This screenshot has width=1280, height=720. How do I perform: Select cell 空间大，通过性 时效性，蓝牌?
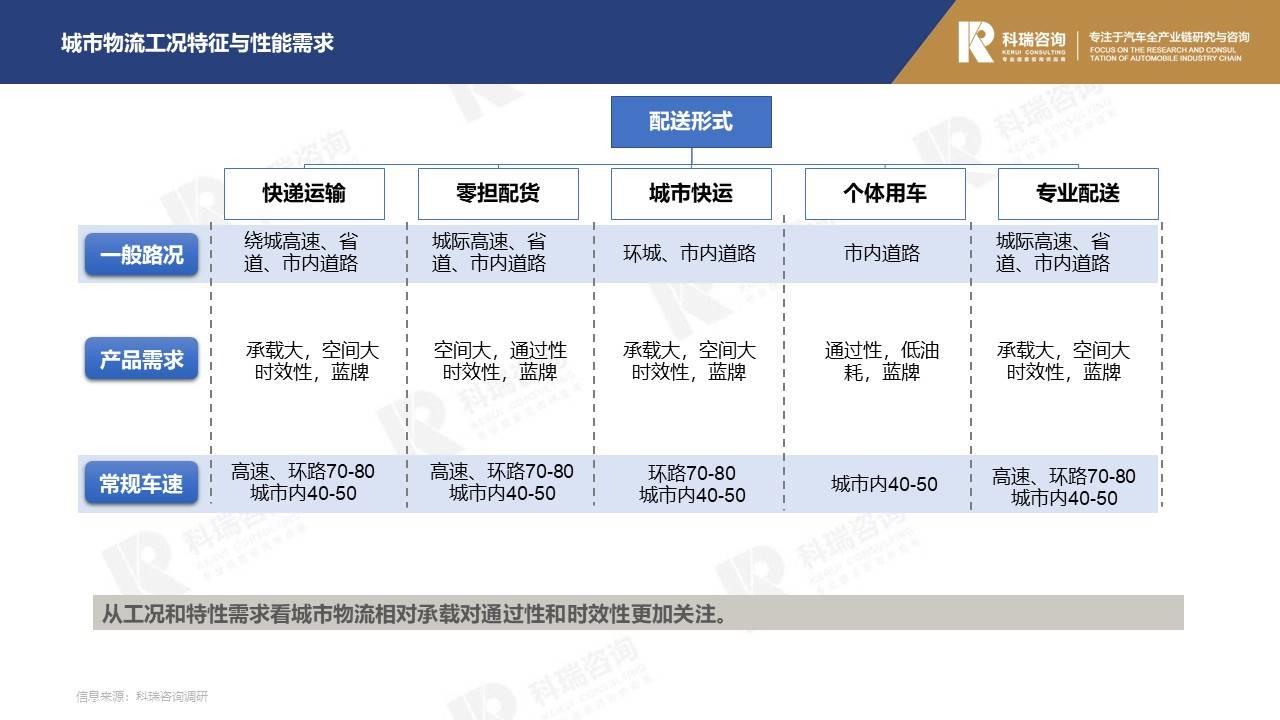(x=500, y=361)
